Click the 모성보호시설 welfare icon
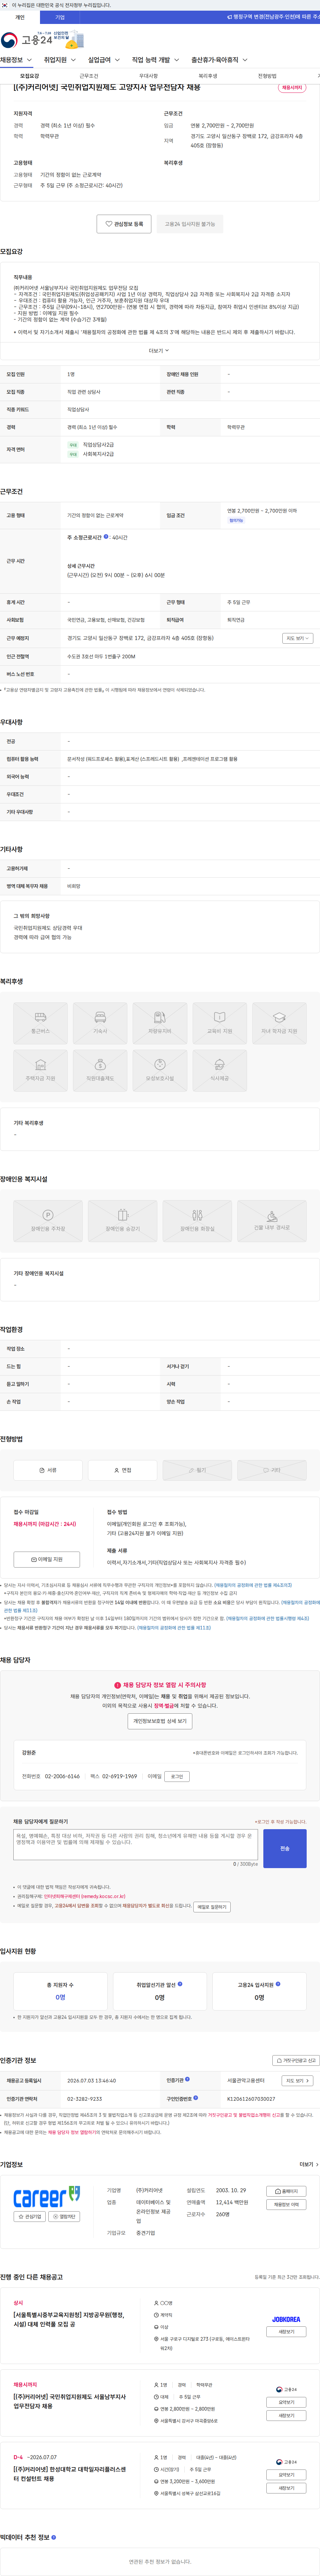 click(x=160, y=1071)
